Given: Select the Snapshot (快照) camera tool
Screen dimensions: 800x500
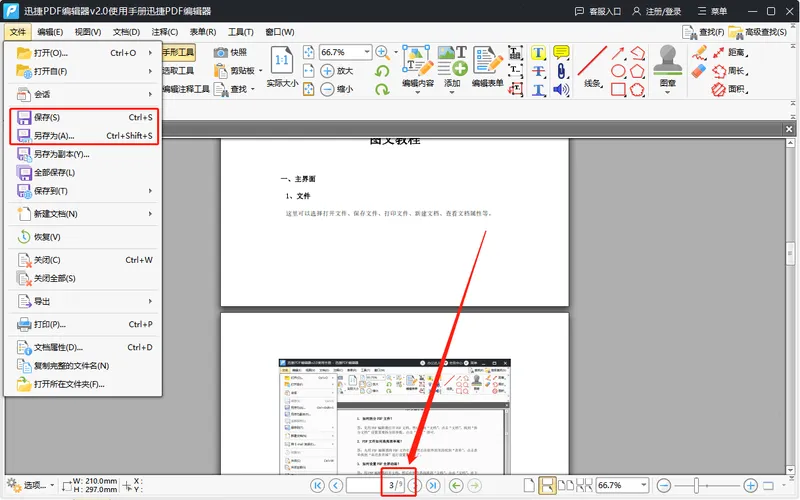Looking at the screenshot, I should 230,52.
